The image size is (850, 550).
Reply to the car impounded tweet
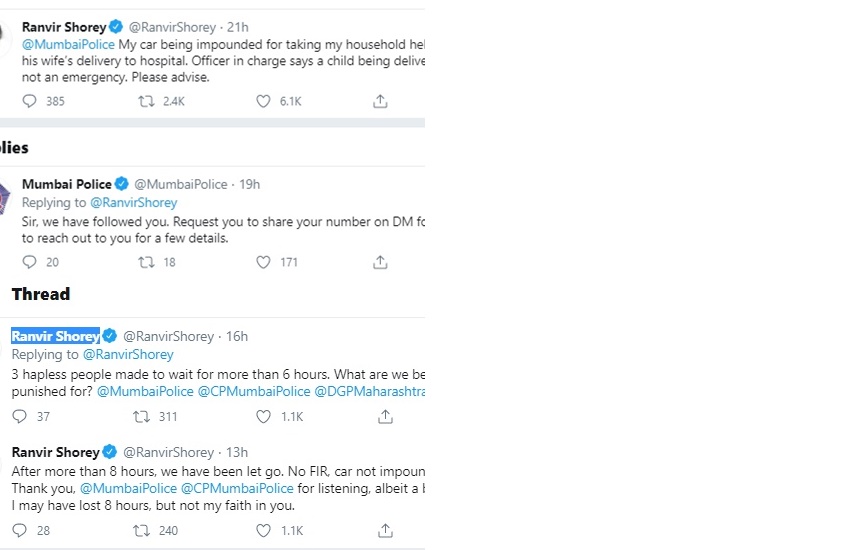click(x=29, y=101)
